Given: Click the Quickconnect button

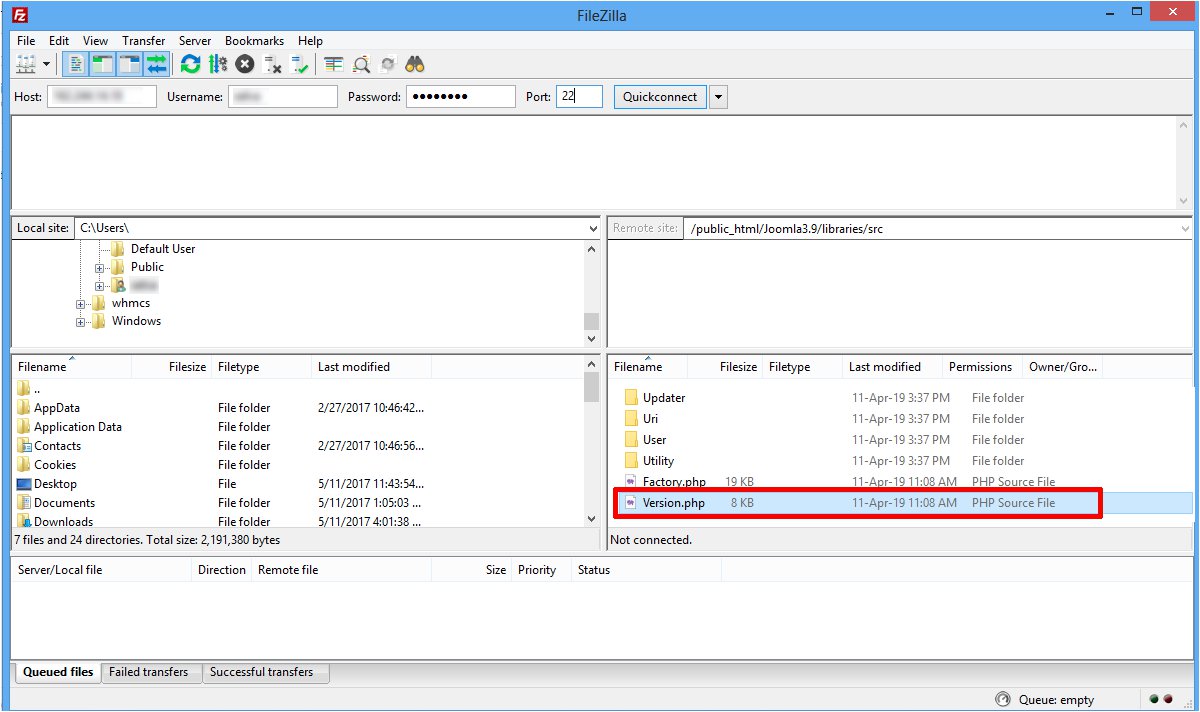Looking at the screenshot, I should pyautogui.click(x=660, y=97).
